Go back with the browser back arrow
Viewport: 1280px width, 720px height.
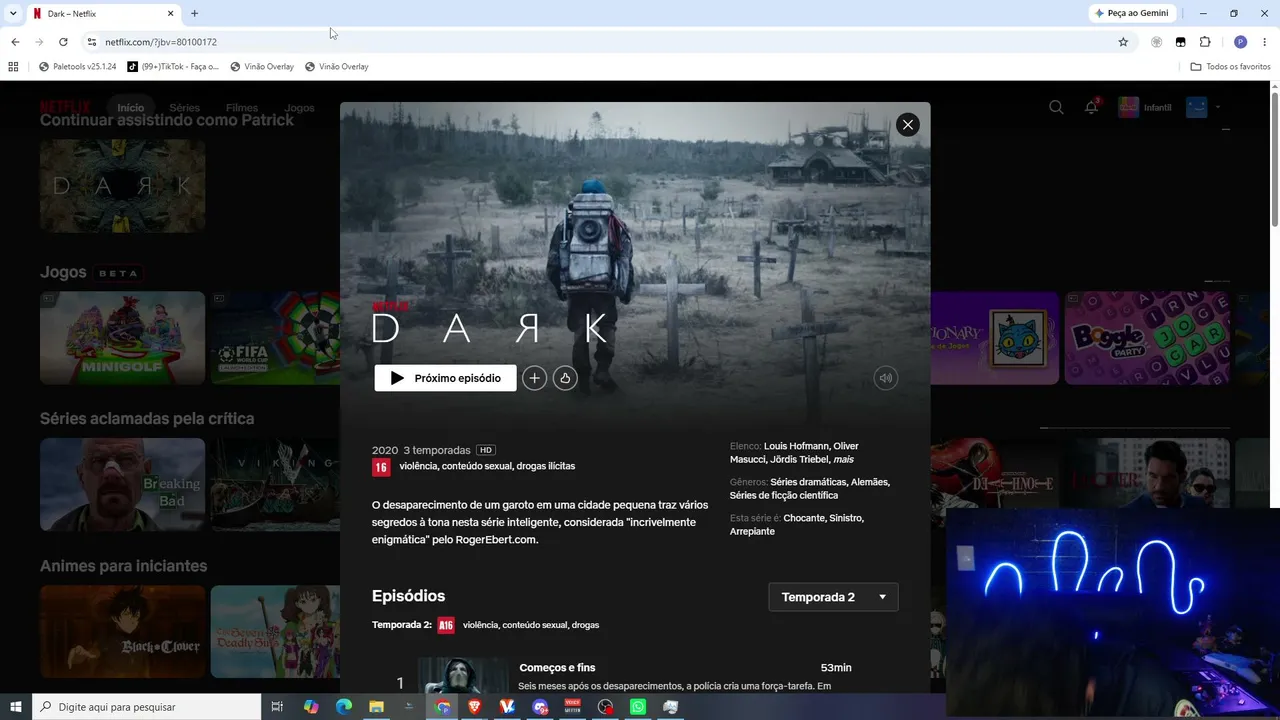click(15, 42)
